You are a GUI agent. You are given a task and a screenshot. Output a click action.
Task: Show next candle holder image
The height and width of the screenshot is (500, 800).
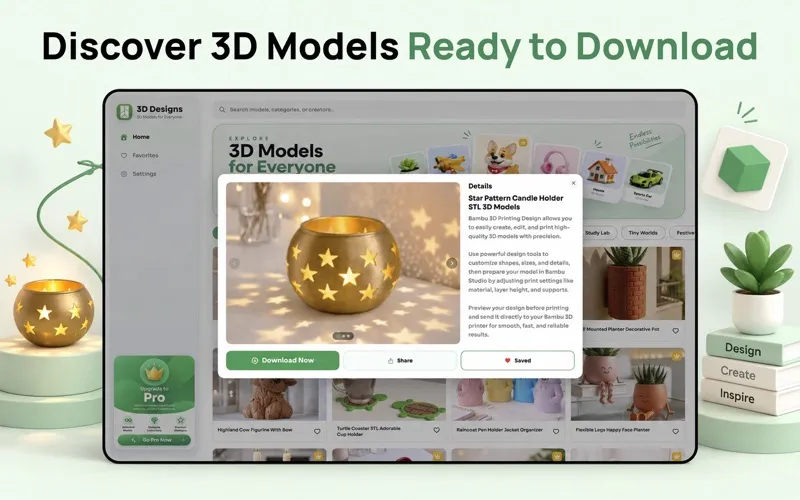[x=452, y=263]
